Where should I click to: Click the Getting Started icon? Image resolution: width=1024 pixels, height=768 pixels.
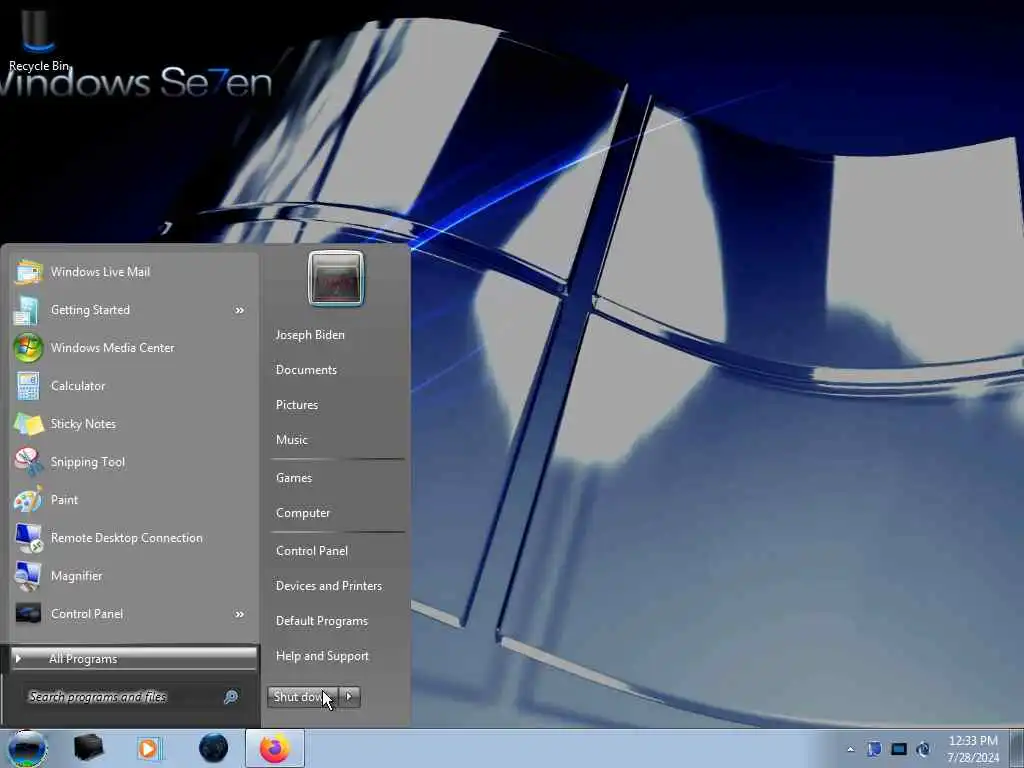click(x=27, y=310)
